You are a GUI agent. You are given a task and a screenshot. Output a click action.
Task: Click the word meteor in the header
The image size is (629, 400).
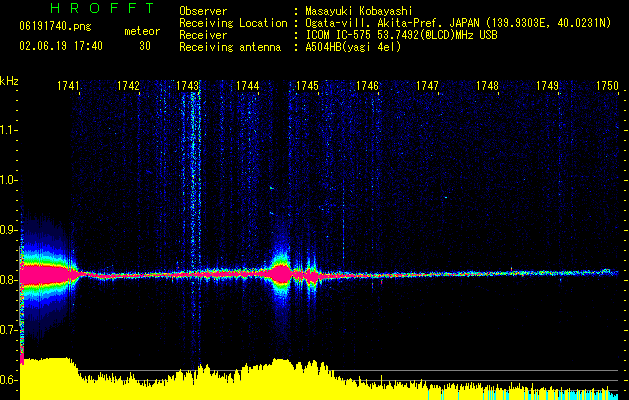(142, 31)
